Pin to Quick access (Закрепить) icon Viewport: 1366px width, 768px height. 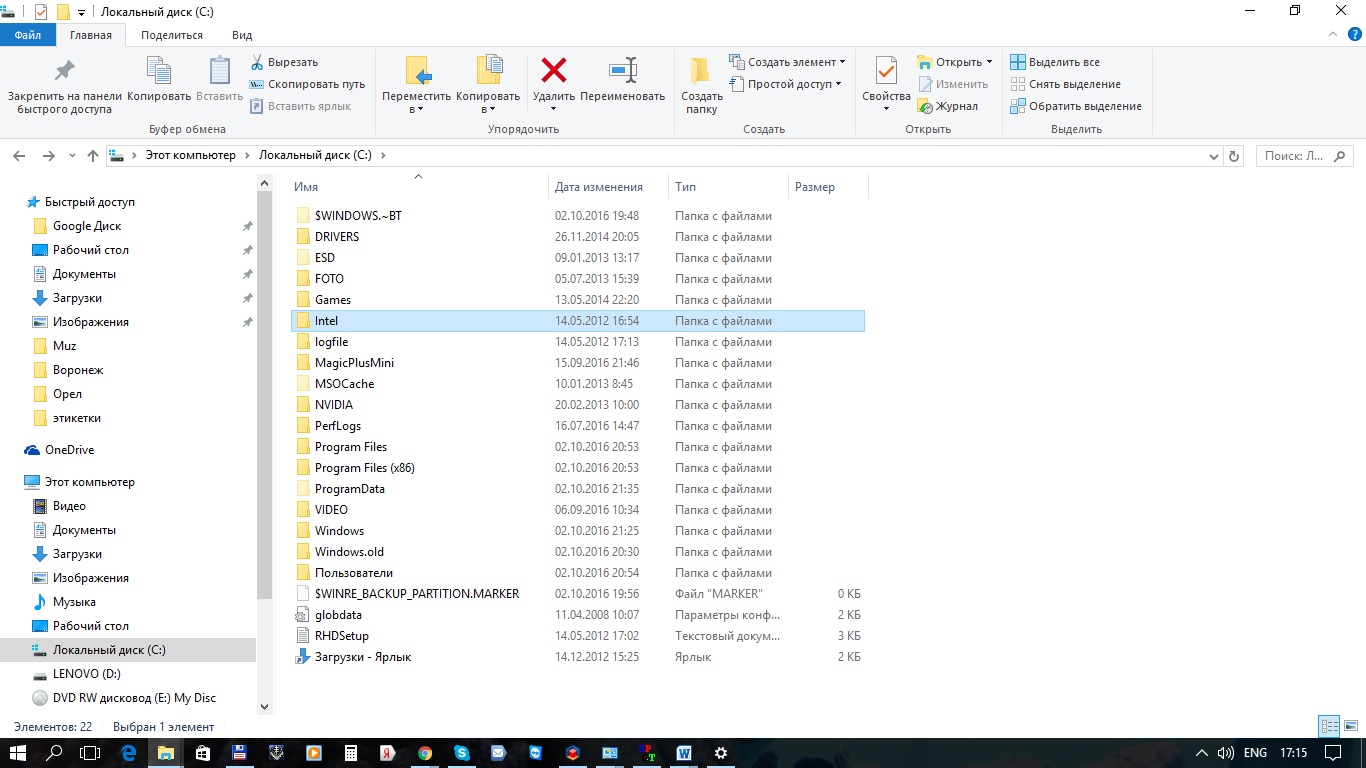(x=64, y=71)
